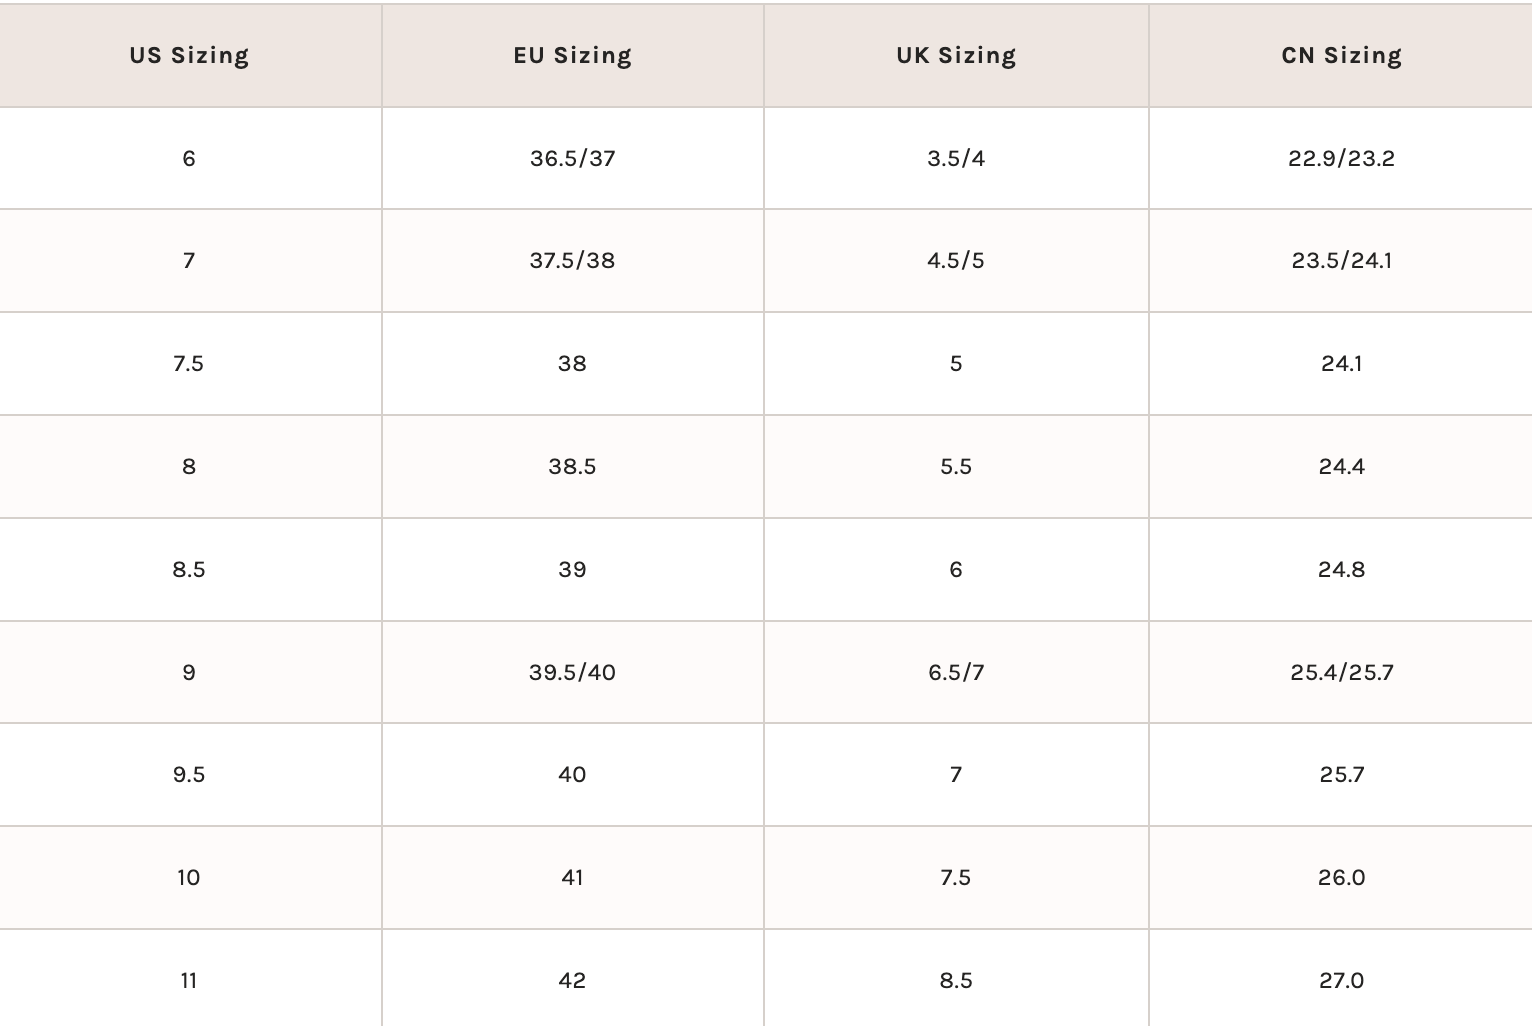Select the EU size 37.5/38 cell
This screenshot has height=1026, width=1532.
pos(572,260)
